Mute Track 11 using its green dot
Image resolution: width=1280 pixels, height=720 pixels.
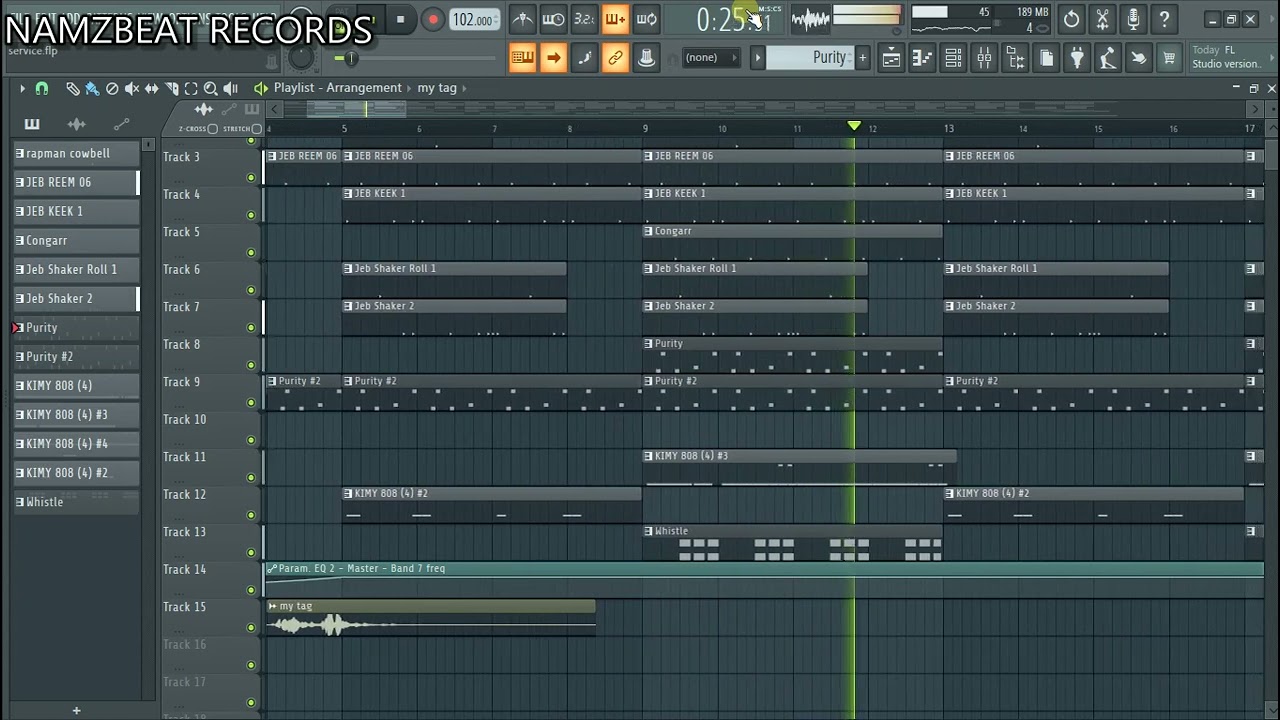coord(251,478)
